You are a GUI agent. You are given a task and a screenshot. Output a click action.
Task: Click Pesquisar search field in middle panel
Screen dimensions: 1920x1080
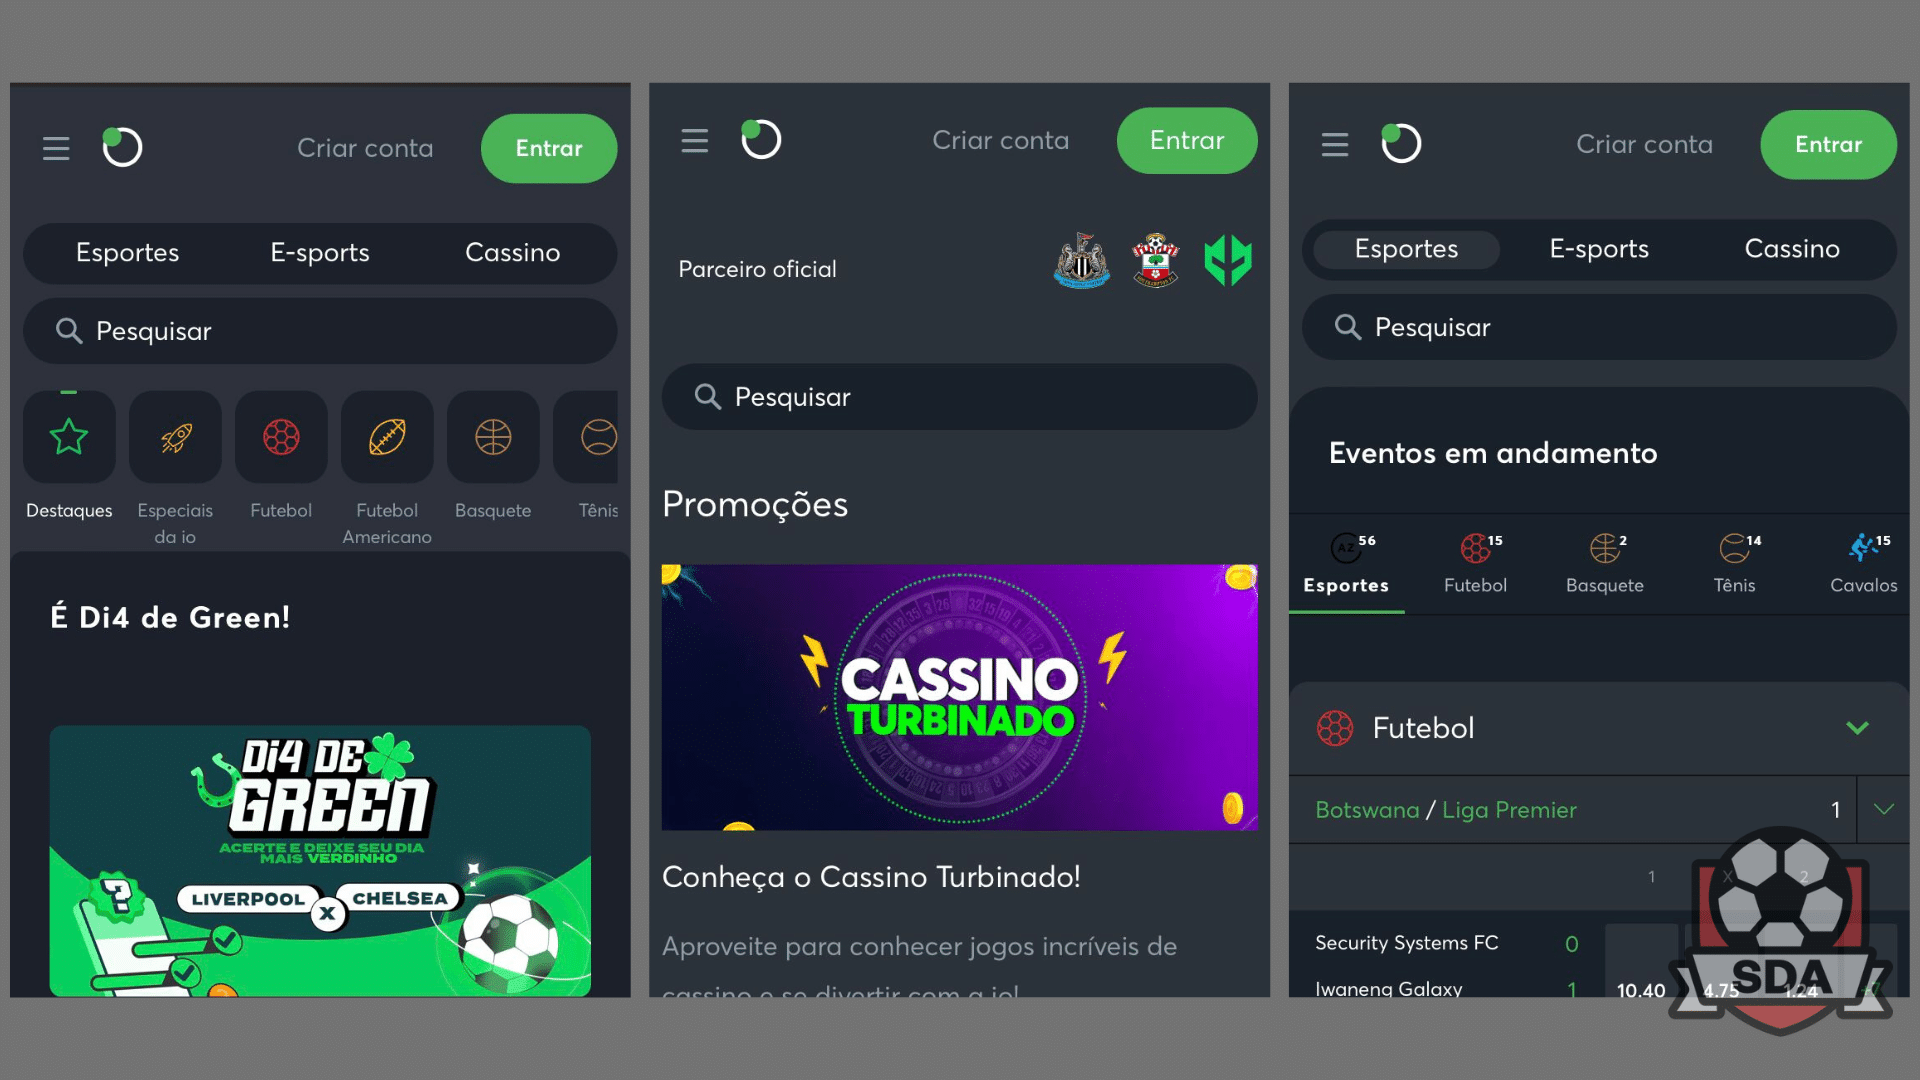tap(960, 397)
